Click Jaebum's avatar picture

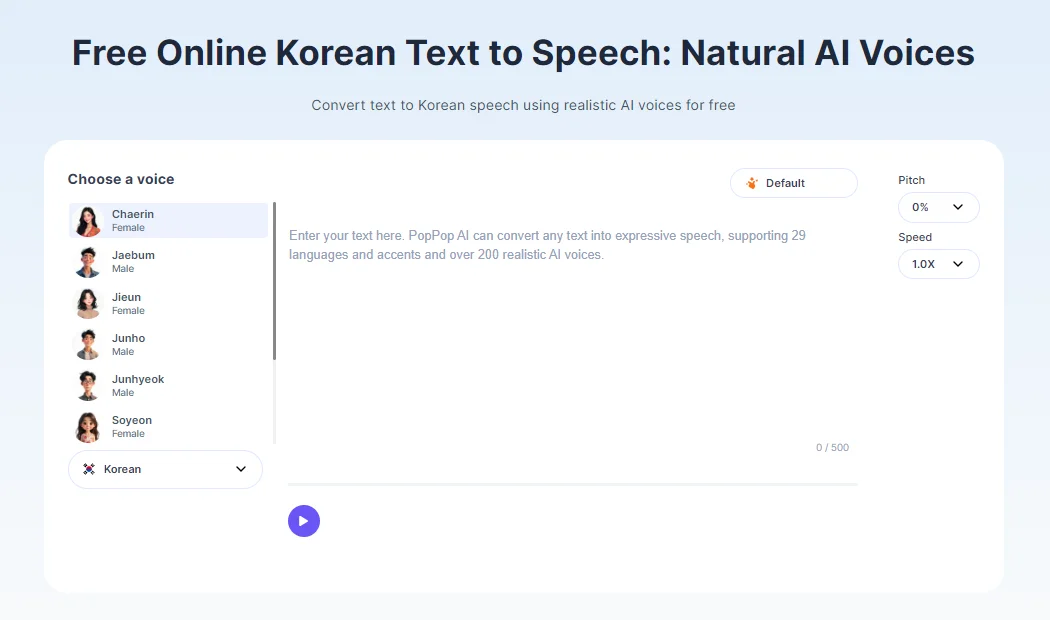[x=89, y=262]
